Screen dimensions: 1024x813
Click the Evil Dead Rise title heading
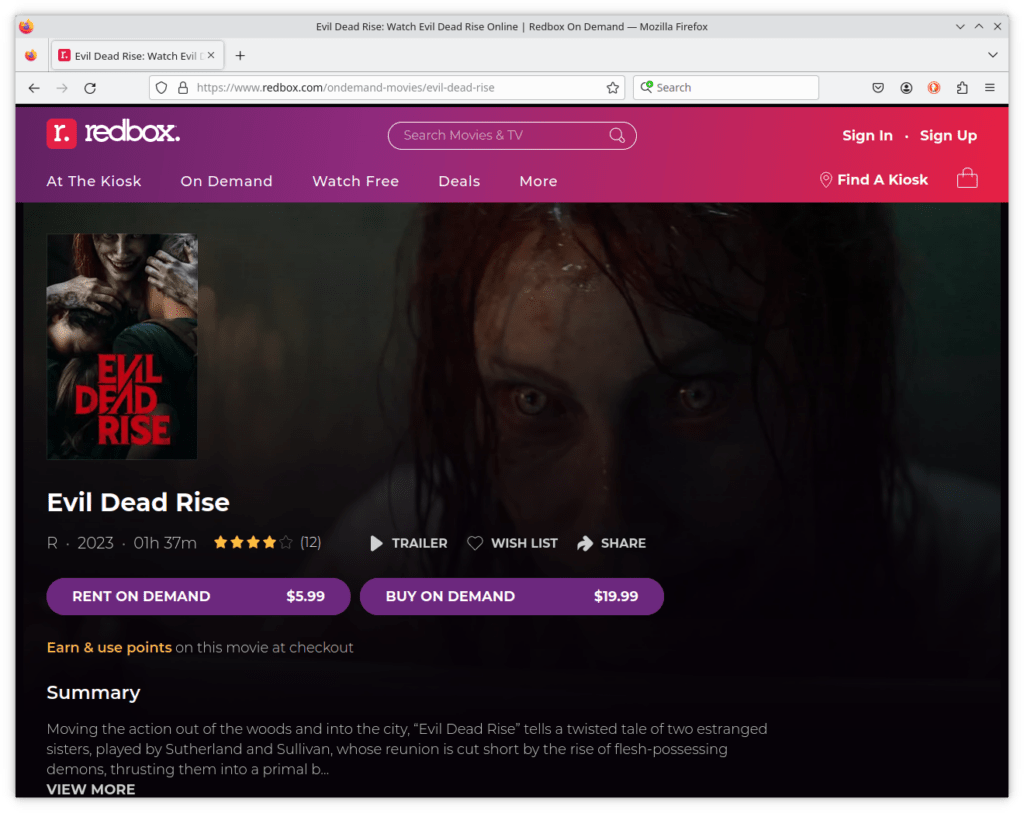(x=138, y=502)
